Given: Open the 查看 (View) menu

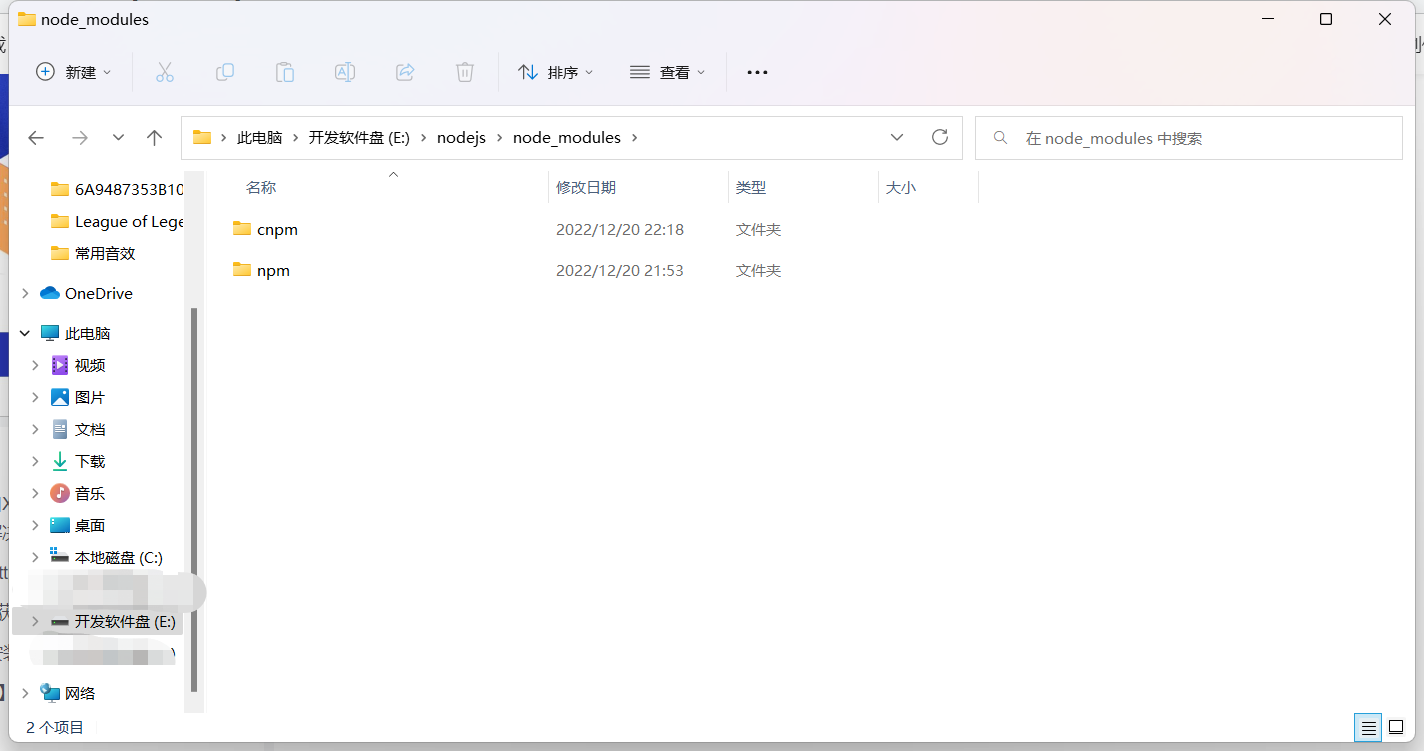Looking at the screenshot, I should [x=668, y=72].
